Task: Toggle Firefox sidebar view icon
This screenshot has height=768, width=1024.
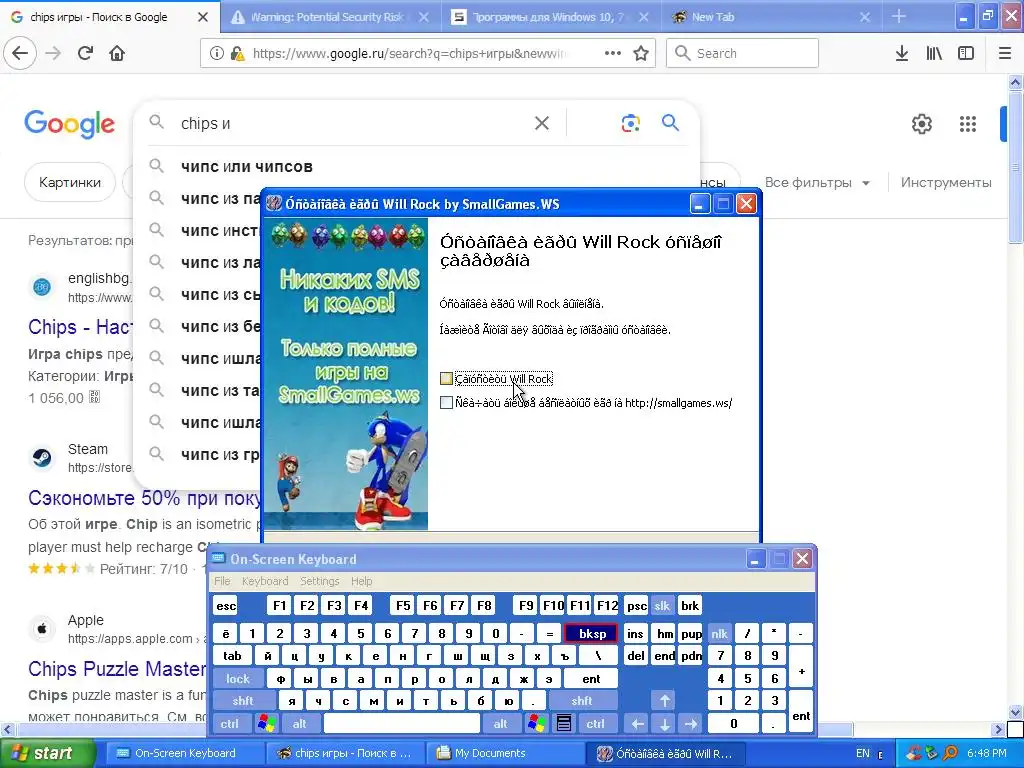Action: [x=966, y=53]
